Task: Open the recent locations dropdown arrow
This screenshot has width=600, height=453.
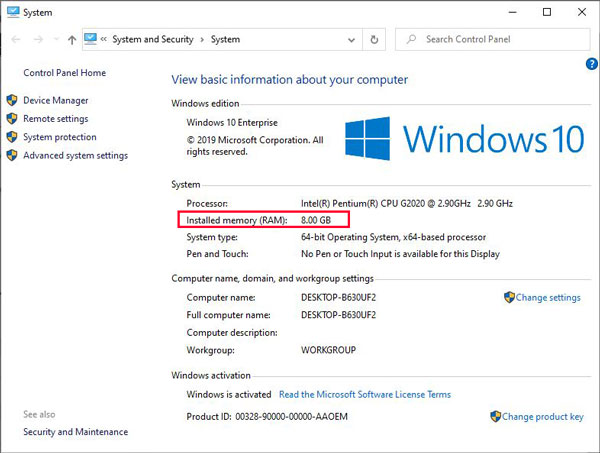Action: pyautogui.click(x=57, y=39)
